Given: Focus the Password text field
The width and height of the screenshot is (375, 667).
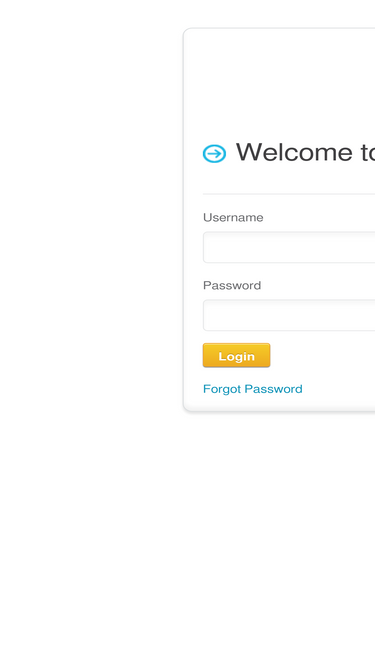Looking at the screenshot, I should point(289,315).
